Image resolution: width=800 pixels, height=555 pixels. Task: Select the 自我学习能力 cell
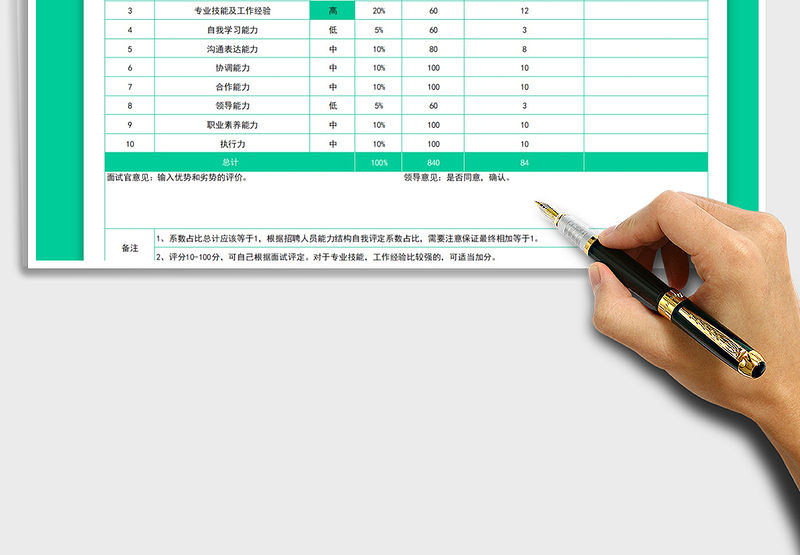[232, 30]
